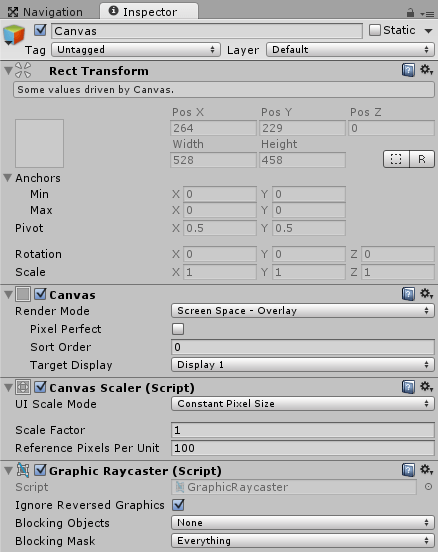Collapse the Canvas Scaler component
438x552 pixels.
pyautogui.click(x=8, y=388)
